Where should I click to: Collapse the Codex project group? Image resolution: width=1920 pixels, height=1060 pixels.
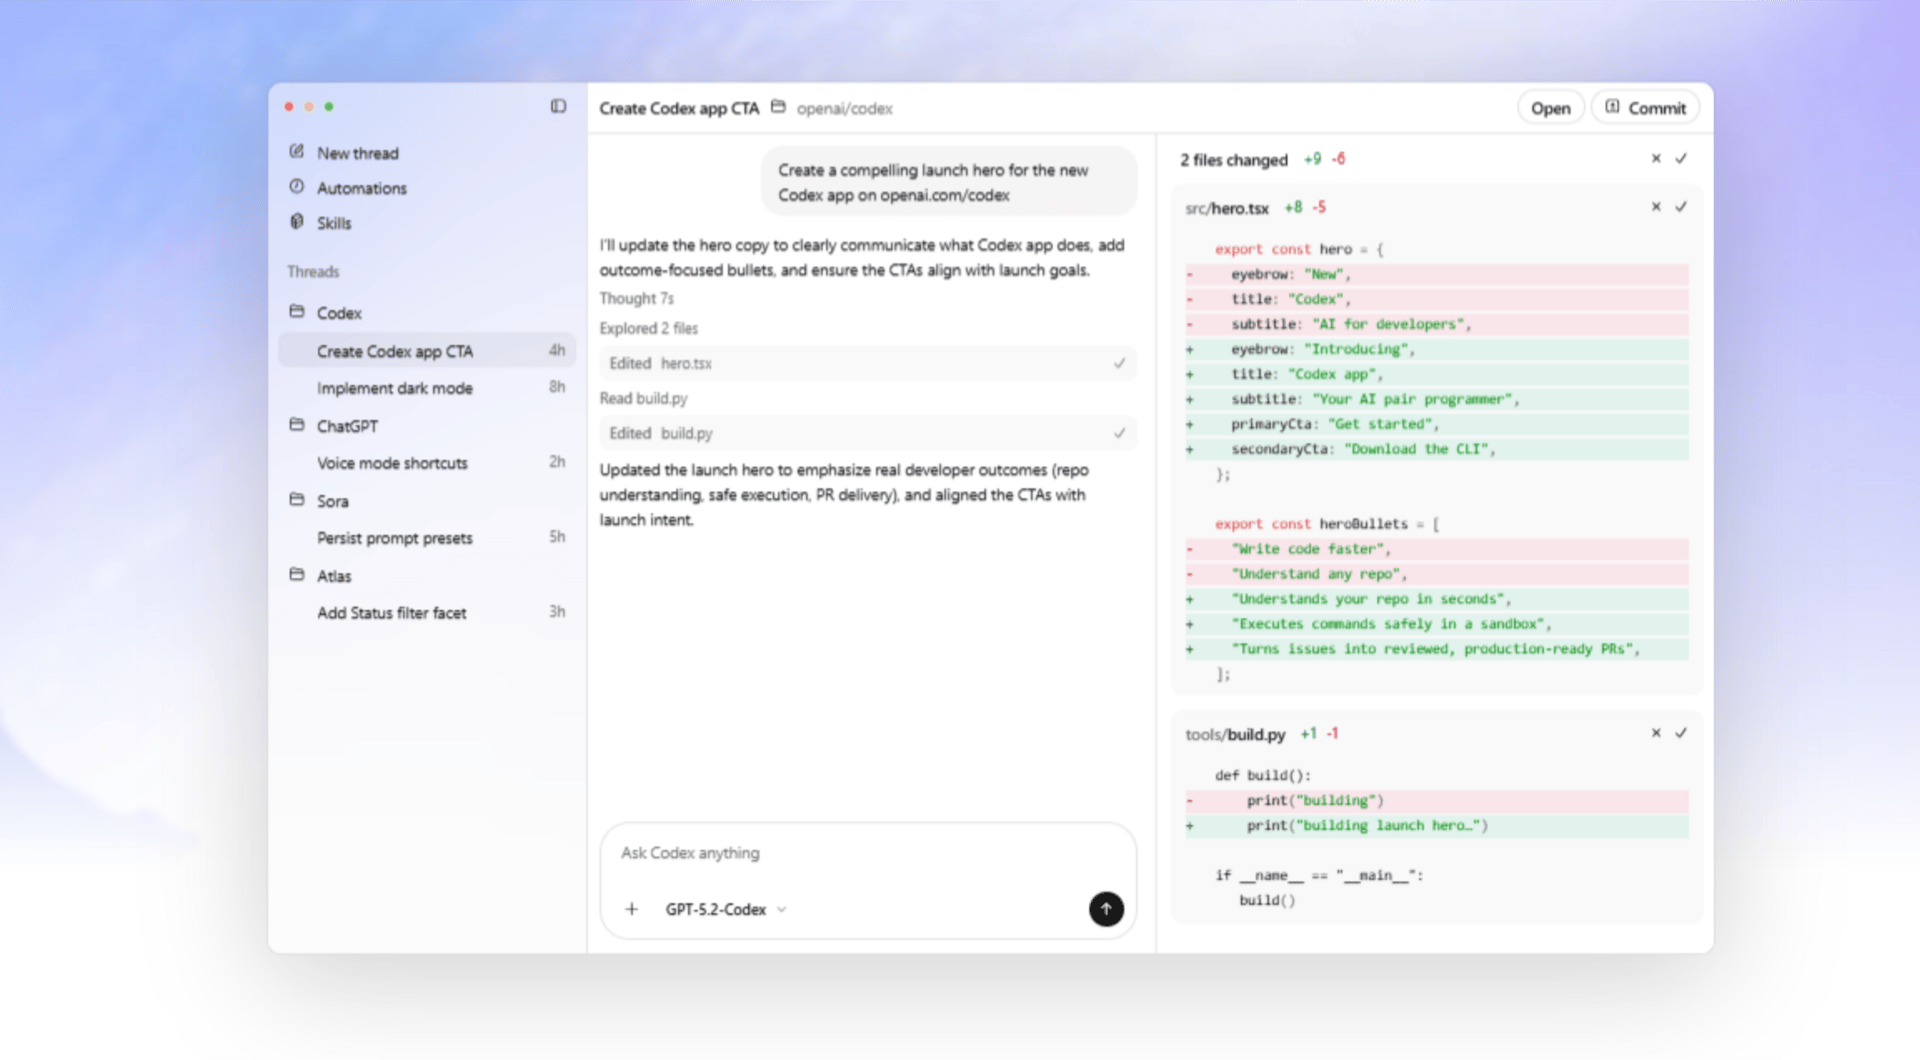(x=339, y=313)
